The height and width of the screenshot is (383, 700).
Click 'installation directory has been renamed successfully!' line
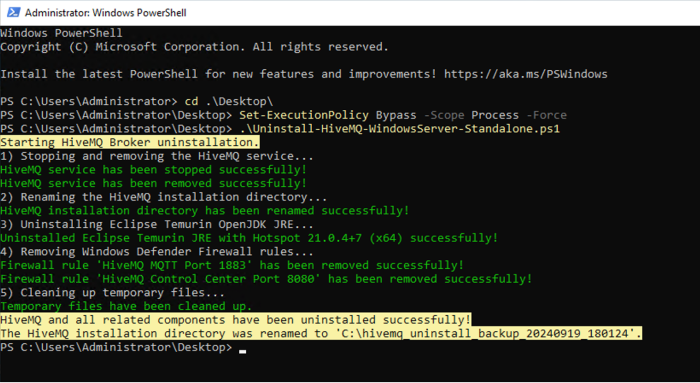pyautogui.click(x=204, y=211)
